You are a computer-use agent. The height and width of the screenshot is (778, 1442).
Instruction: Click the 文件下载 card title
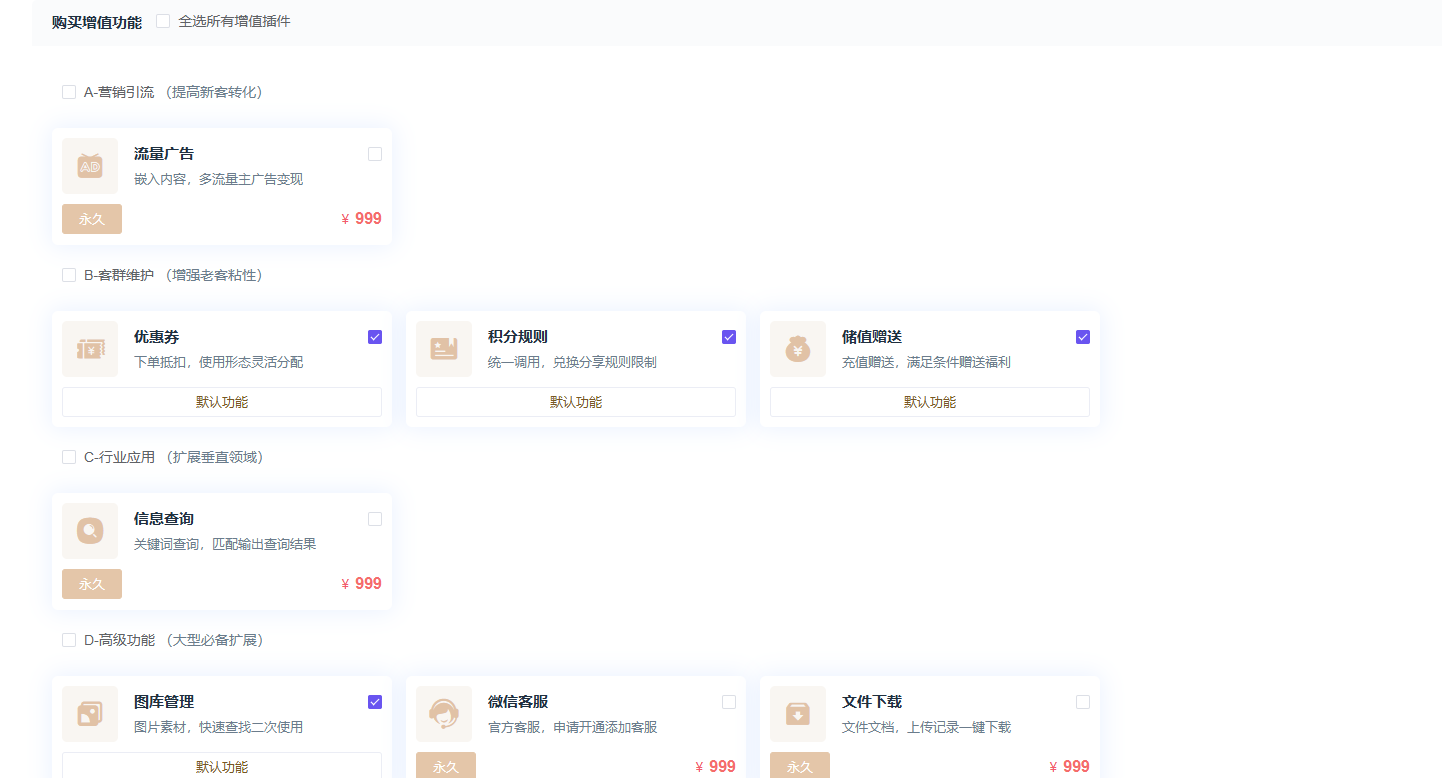872,702
